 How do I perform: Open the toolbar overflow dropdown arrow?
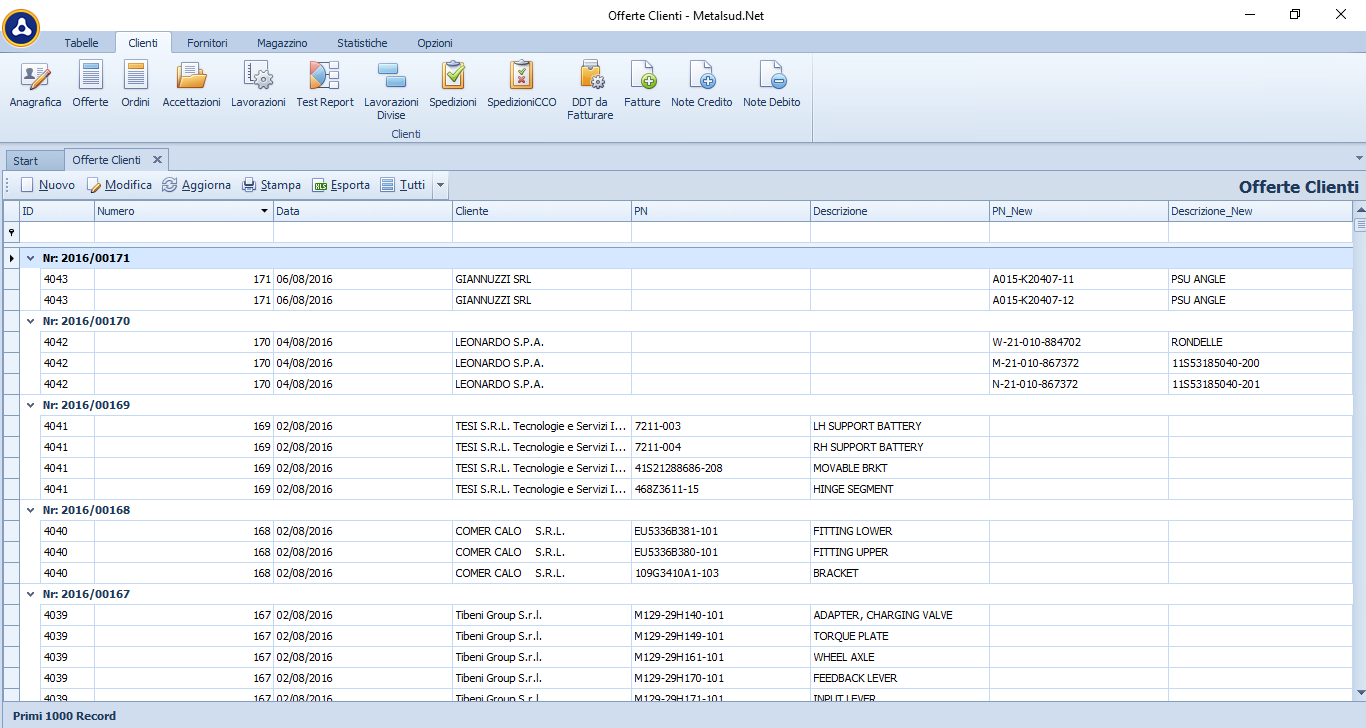coord(441,185)
